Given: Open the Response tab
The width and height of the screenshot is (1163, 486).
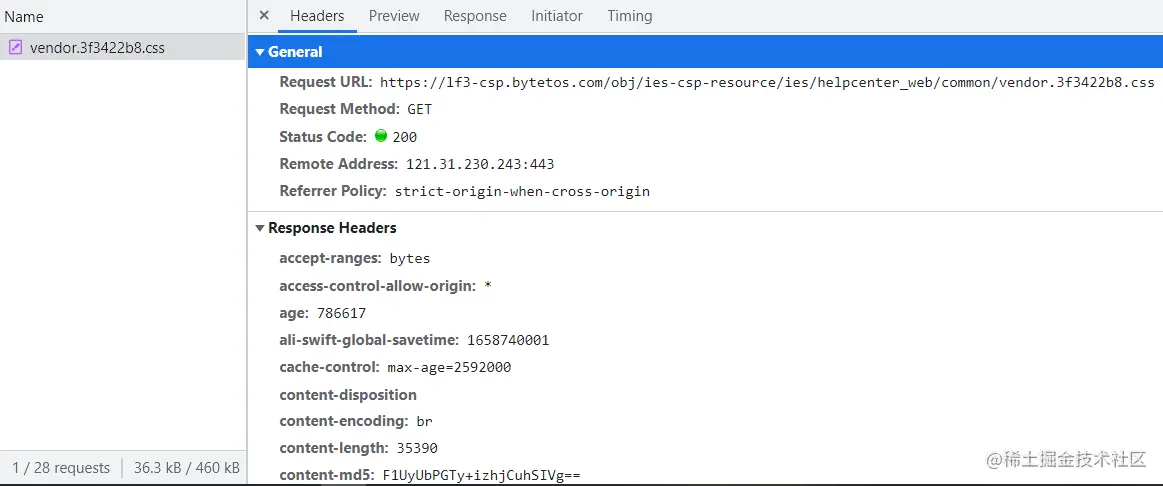Looking at the screenshot, I should [x=475, y=16].
